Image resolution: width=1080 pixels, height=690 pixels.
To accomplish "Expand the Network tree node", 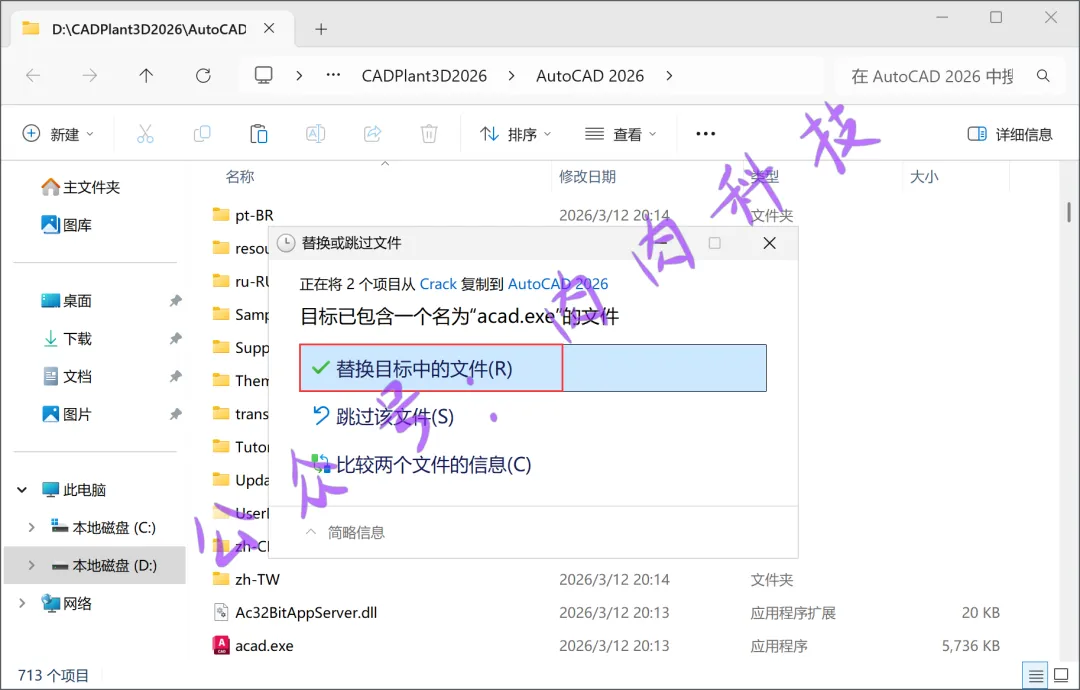I will (22, 603).
